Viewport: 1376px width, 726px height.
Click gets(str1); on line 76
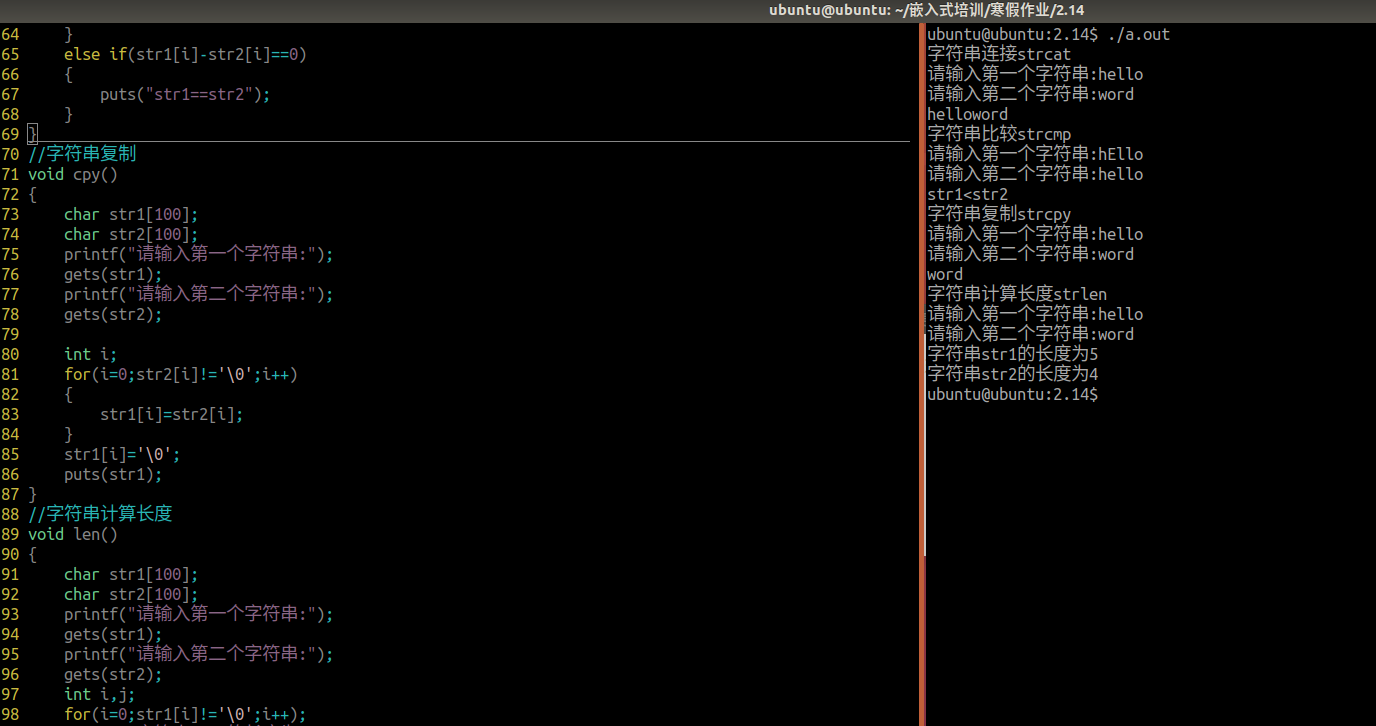[113, 274]
